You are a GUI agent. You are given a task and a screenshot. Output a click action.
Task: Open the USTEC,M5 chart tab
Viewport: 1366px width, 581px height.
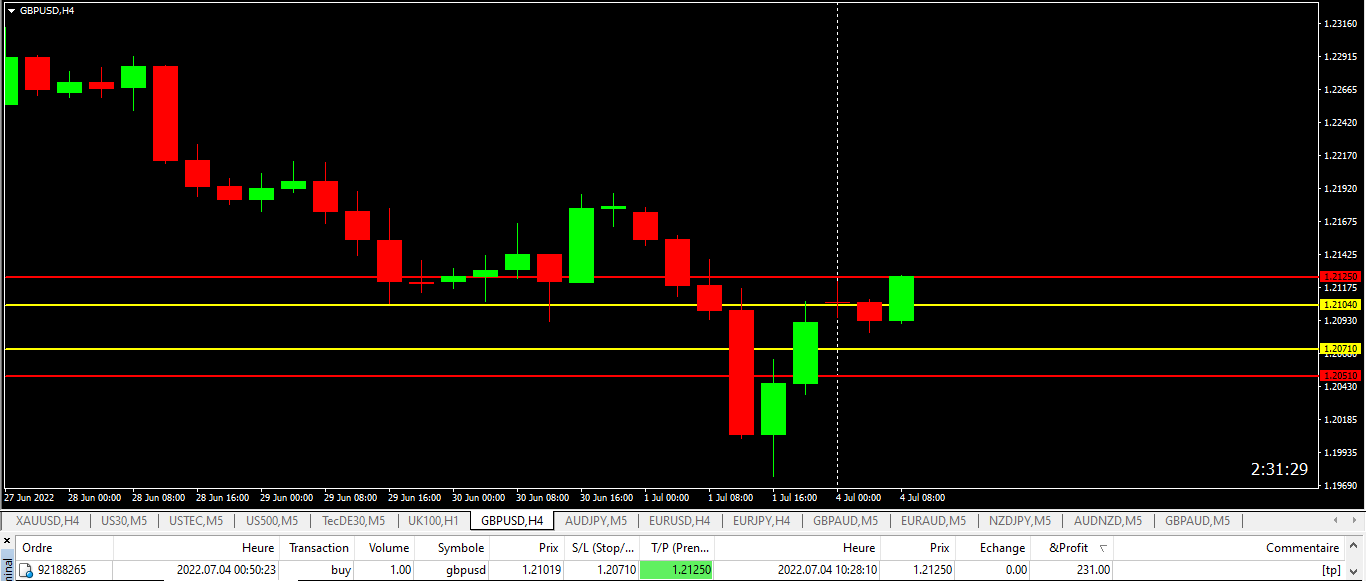pos(196,520)
